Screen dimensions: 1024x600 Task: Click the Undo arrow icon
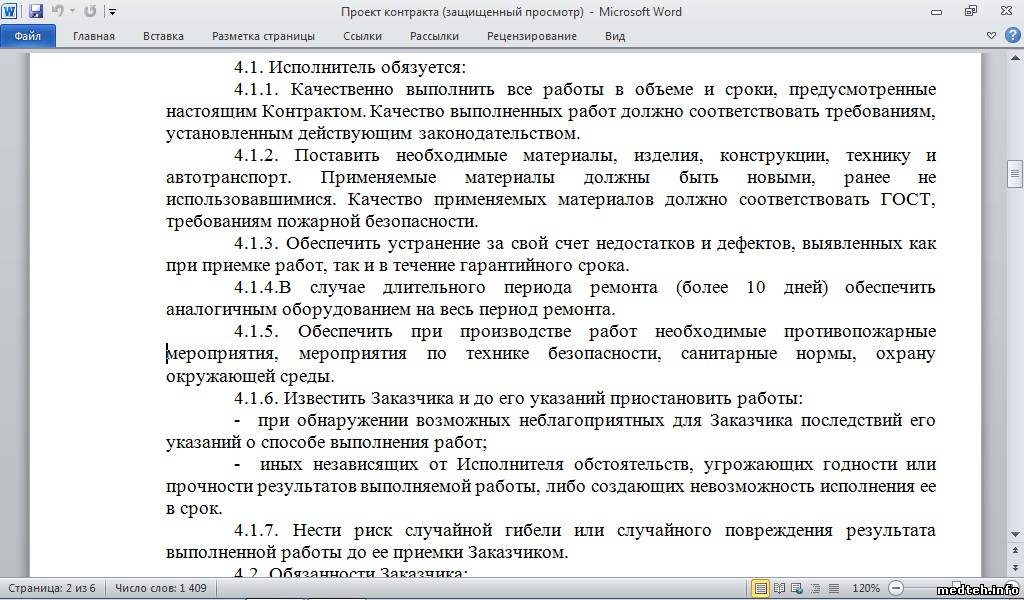tap(58, 12)
